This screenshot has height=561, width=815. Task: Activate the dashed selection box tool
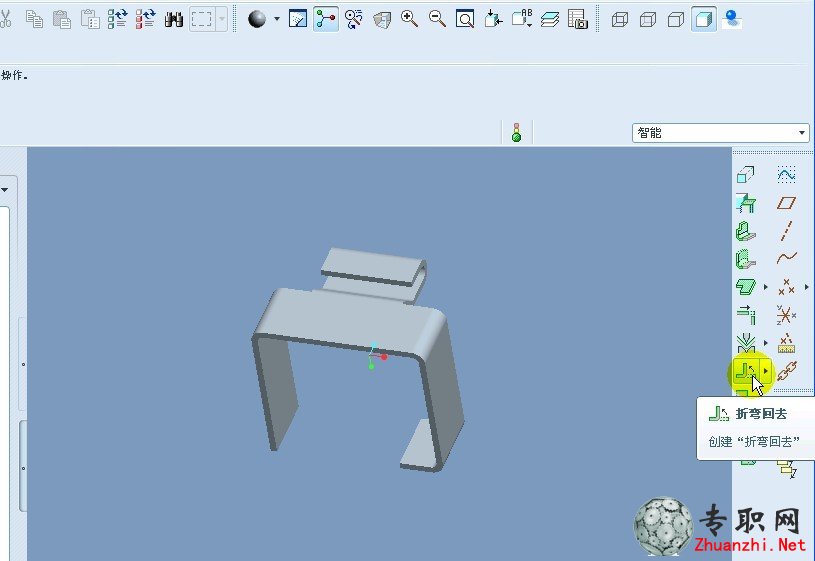point(202,20)
